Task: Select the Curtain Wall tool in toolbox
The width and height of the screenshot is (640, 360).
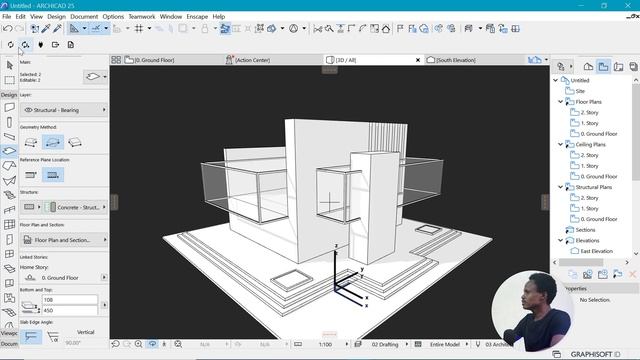Action: 9,224
